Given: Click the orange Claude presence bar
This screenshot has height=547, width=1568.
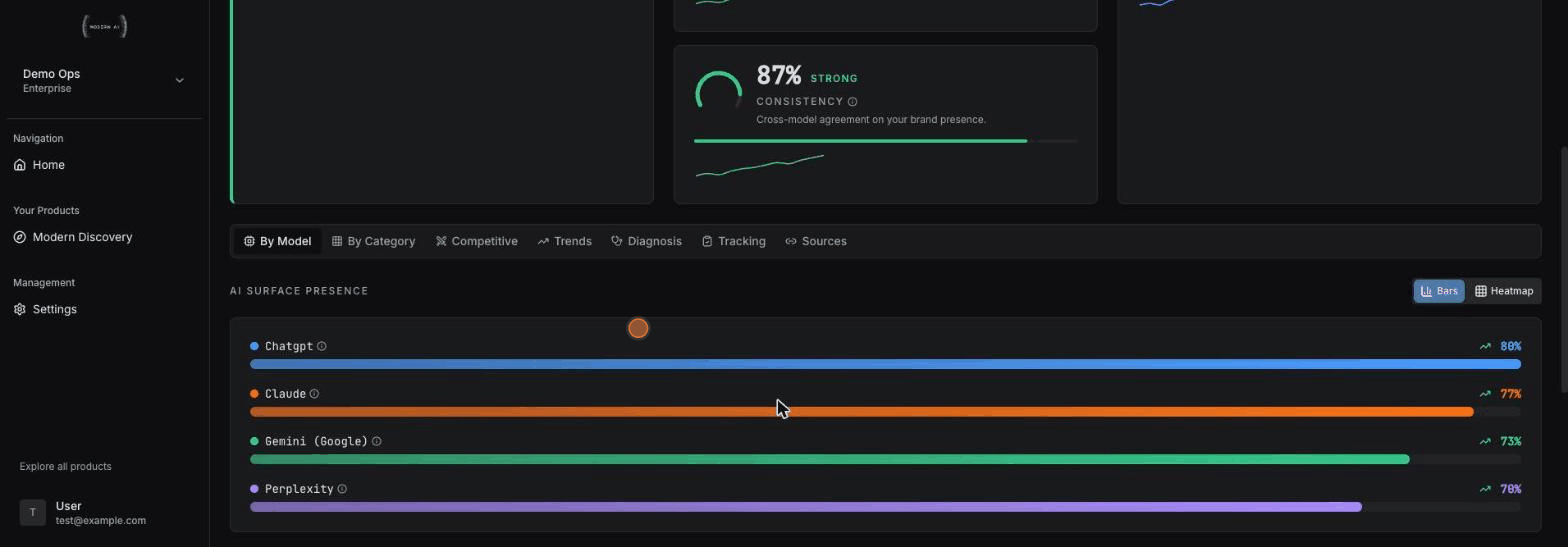Looking at the screenshot, I should click(x=861, y=412).
